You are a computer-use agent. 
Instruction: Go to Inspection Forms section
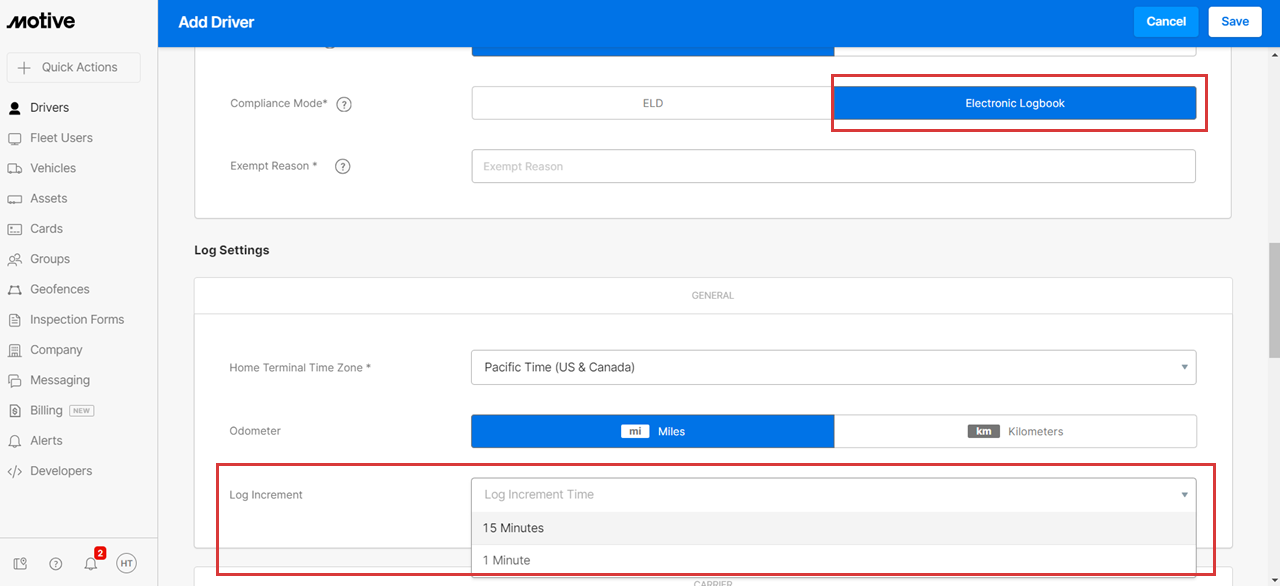77,320
